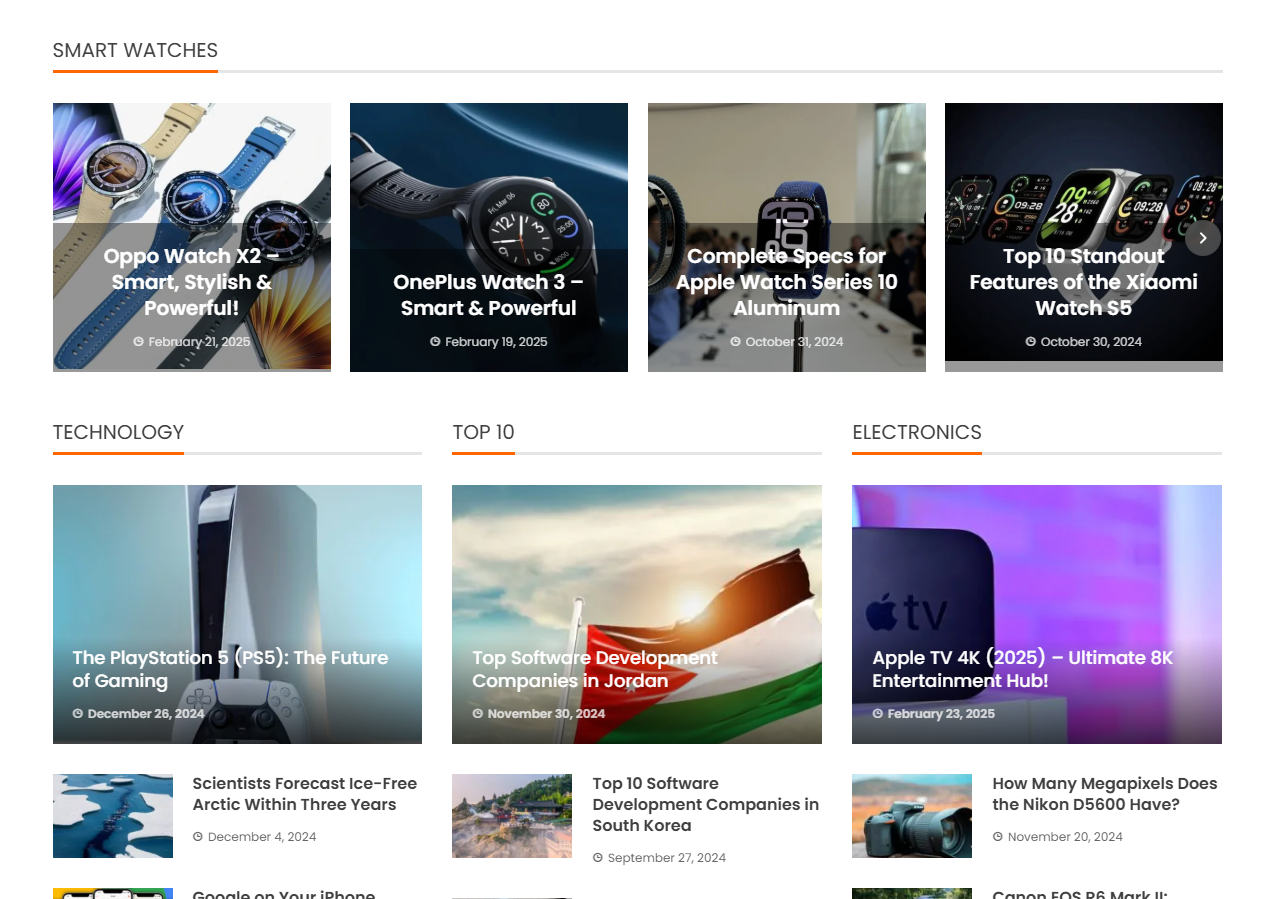Click the Nikon camera thumbnail image
The image size is (1270, 899).
coord(911,816)
